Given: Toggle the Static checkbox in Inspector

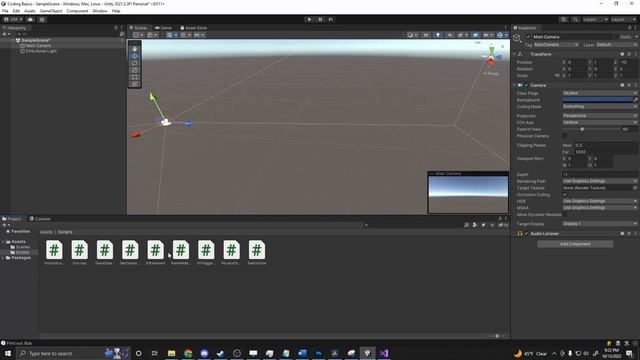Looking at the screenshot, I should [x=617, y=37].
